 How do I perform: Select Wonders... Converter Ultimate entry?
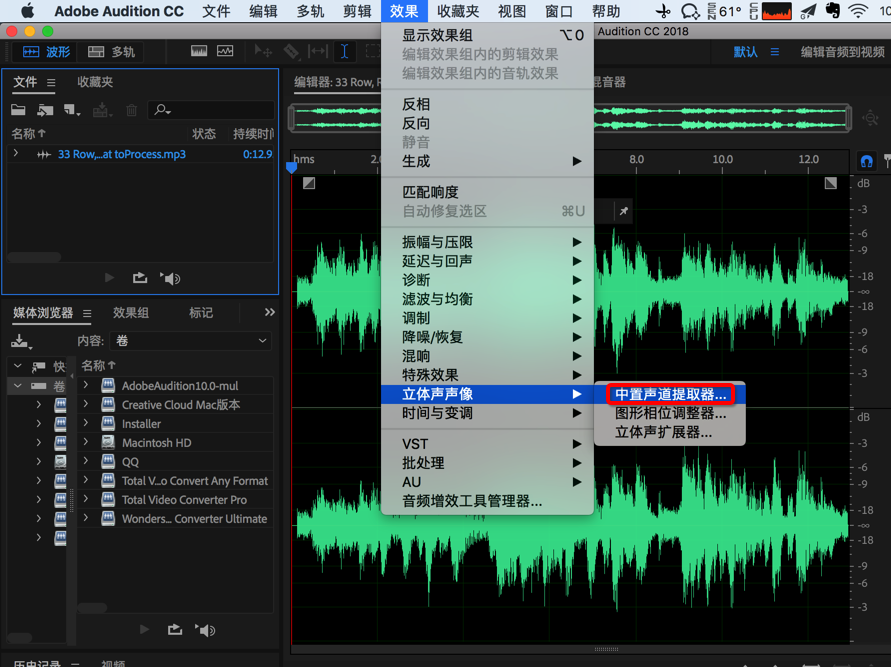[194, 519]
